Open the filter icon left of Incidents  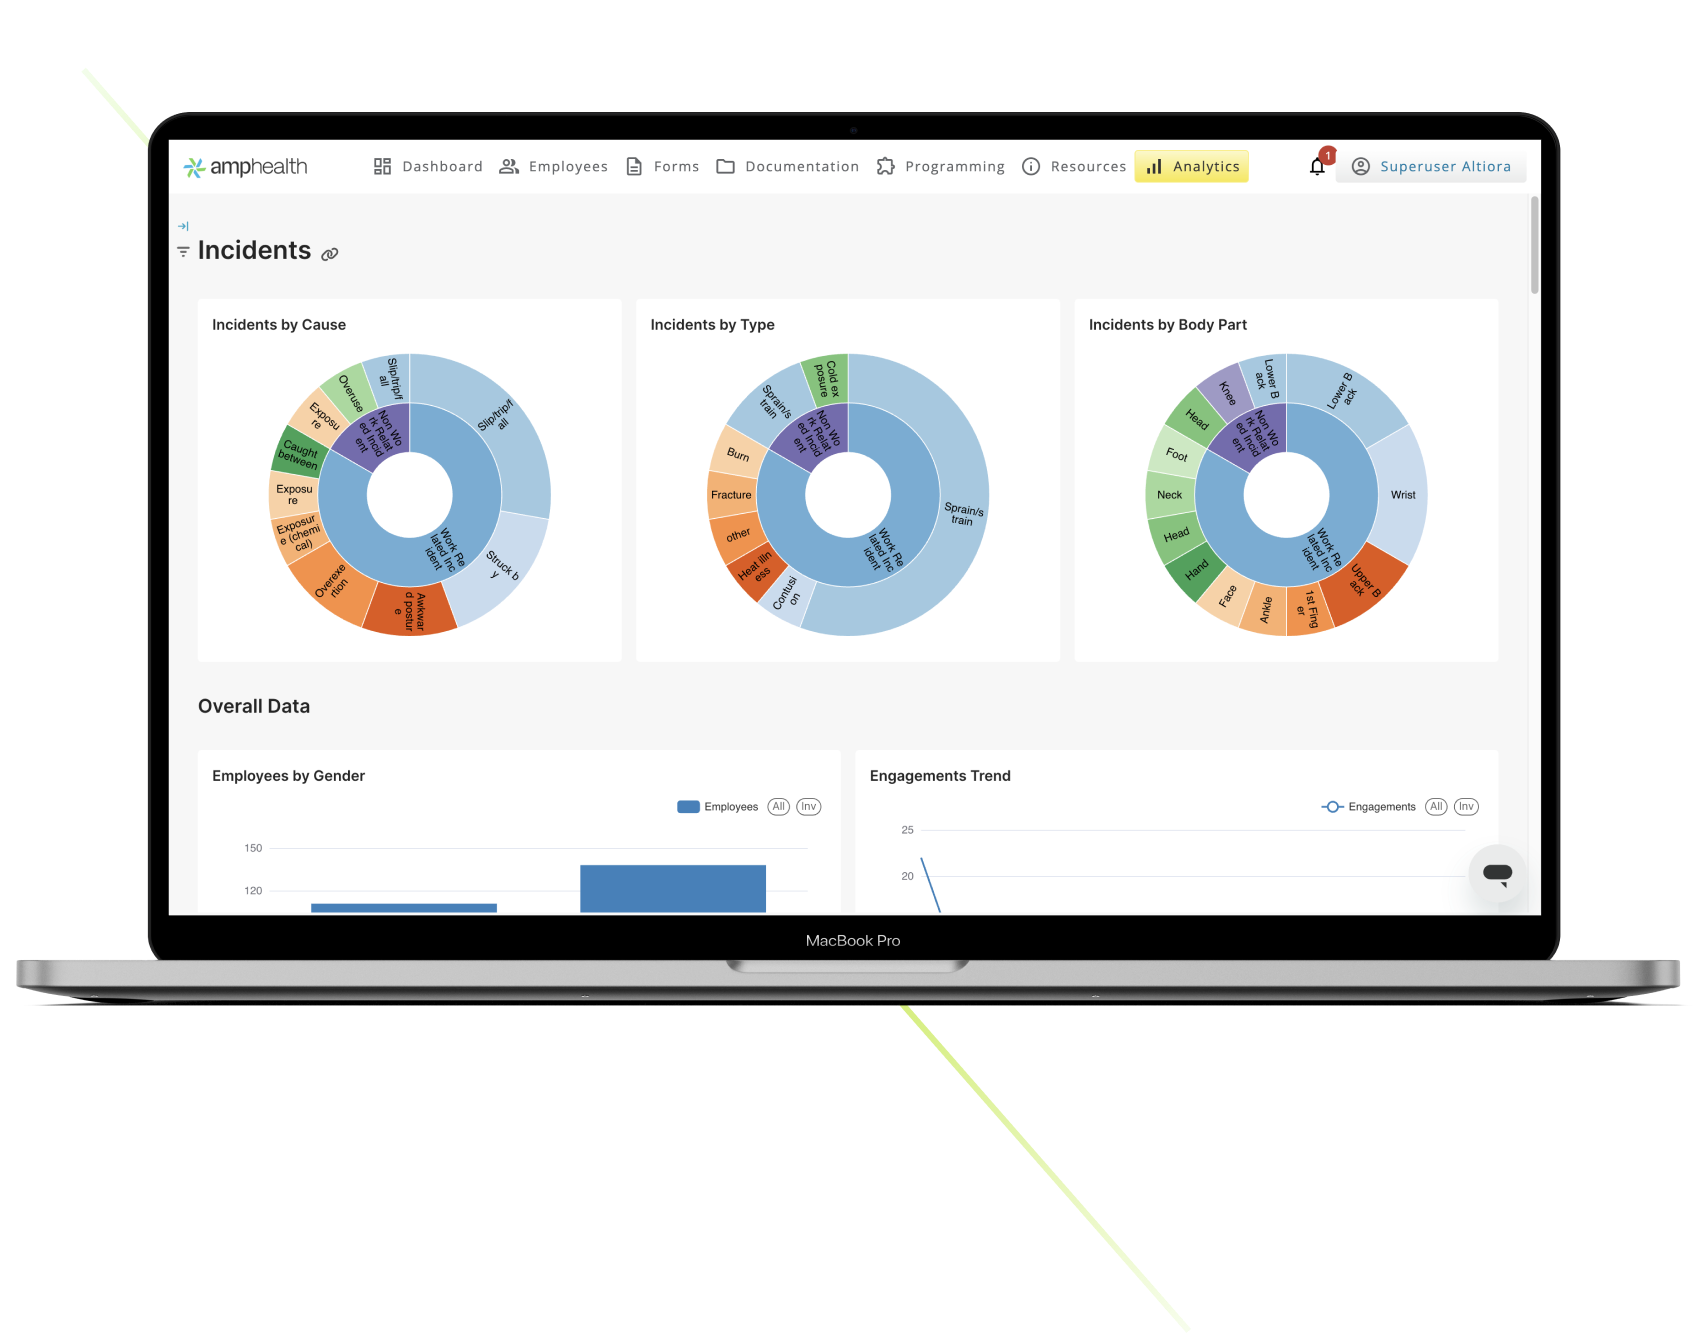pyautogui.click(x=183, y=252)
